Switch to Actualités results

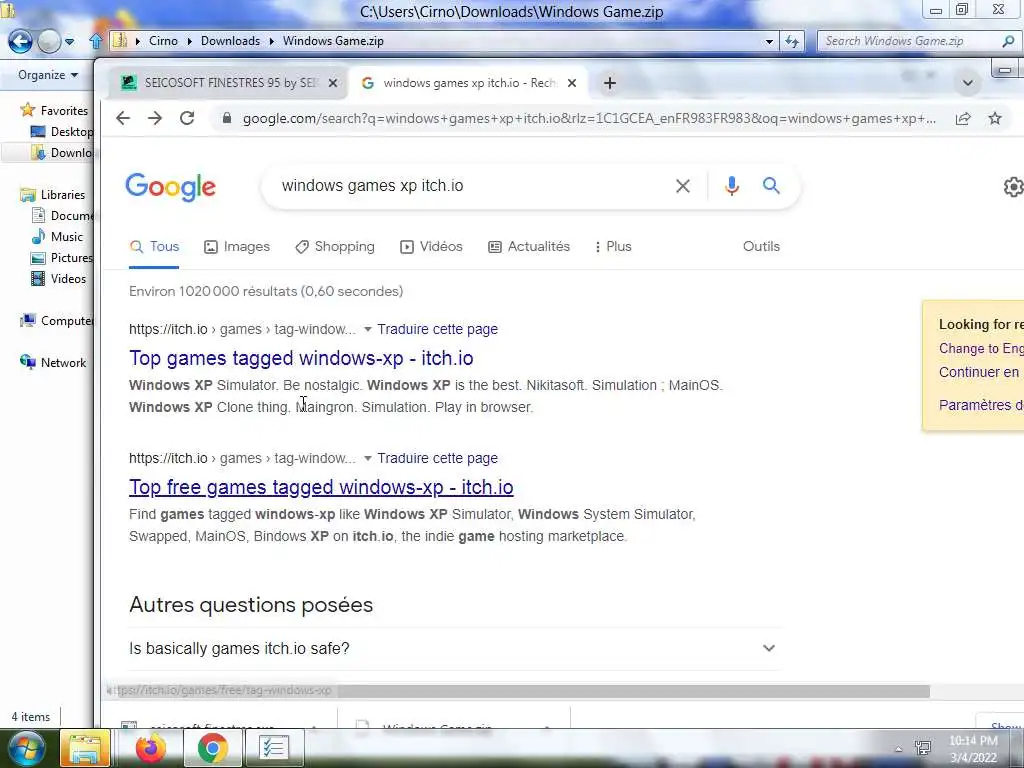(x=529, y=247)
